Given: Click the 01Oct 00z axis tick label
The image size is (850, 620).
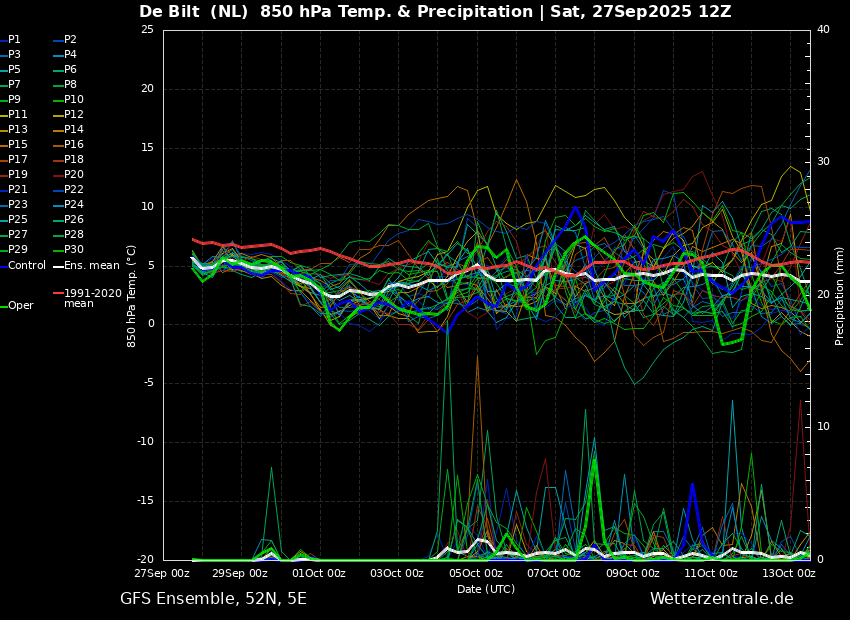Looking at the screenshot, I should (319, 573).
